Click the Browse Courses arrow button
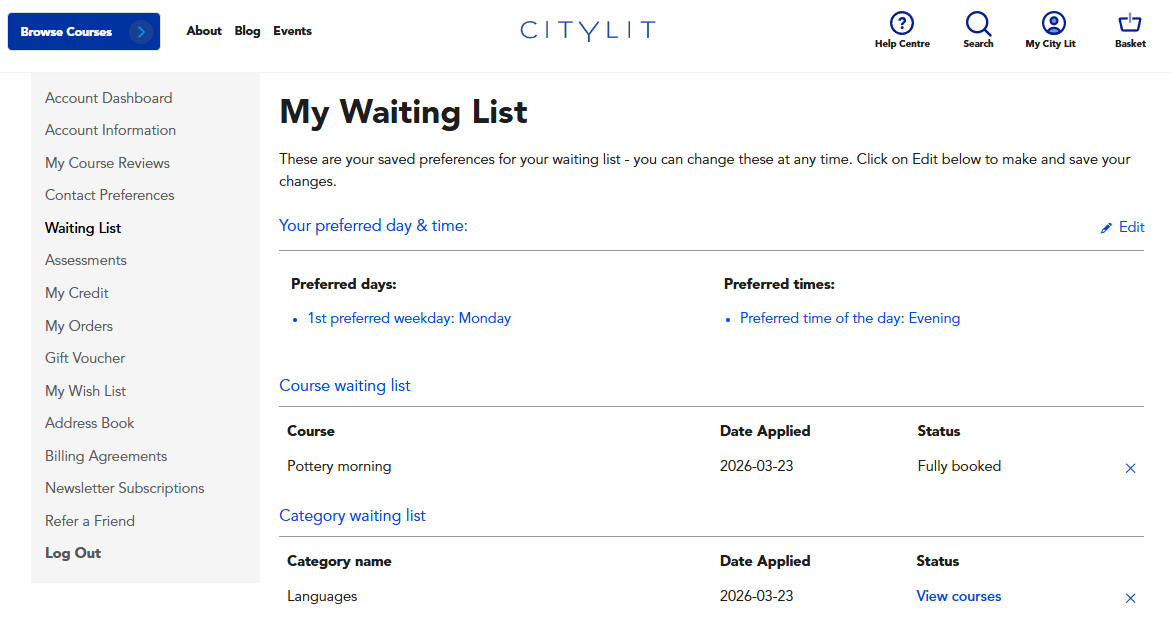This screenshot has height=628, width=1171. coord(141,32)
